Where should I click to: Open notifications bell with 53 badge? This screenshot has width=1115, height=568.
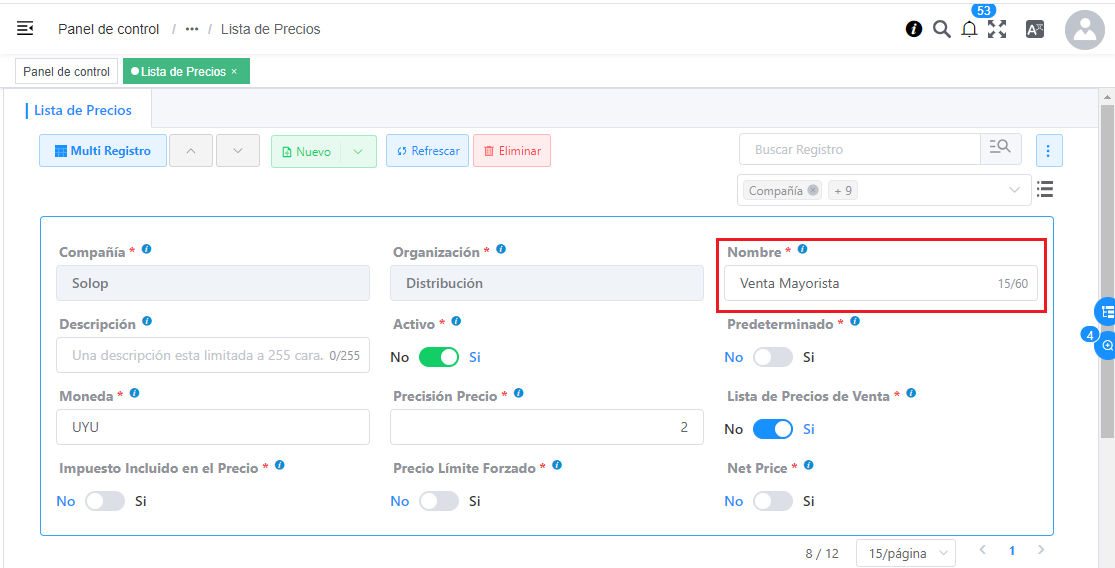[x=969, y=29]
